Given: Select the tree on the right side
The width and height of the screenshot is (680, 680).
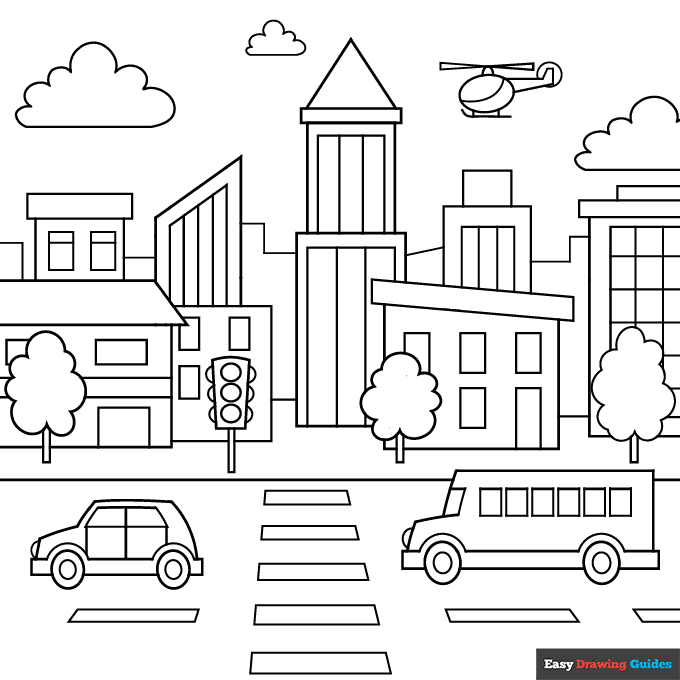Looking at the screenshot, I should click(632, 383).
